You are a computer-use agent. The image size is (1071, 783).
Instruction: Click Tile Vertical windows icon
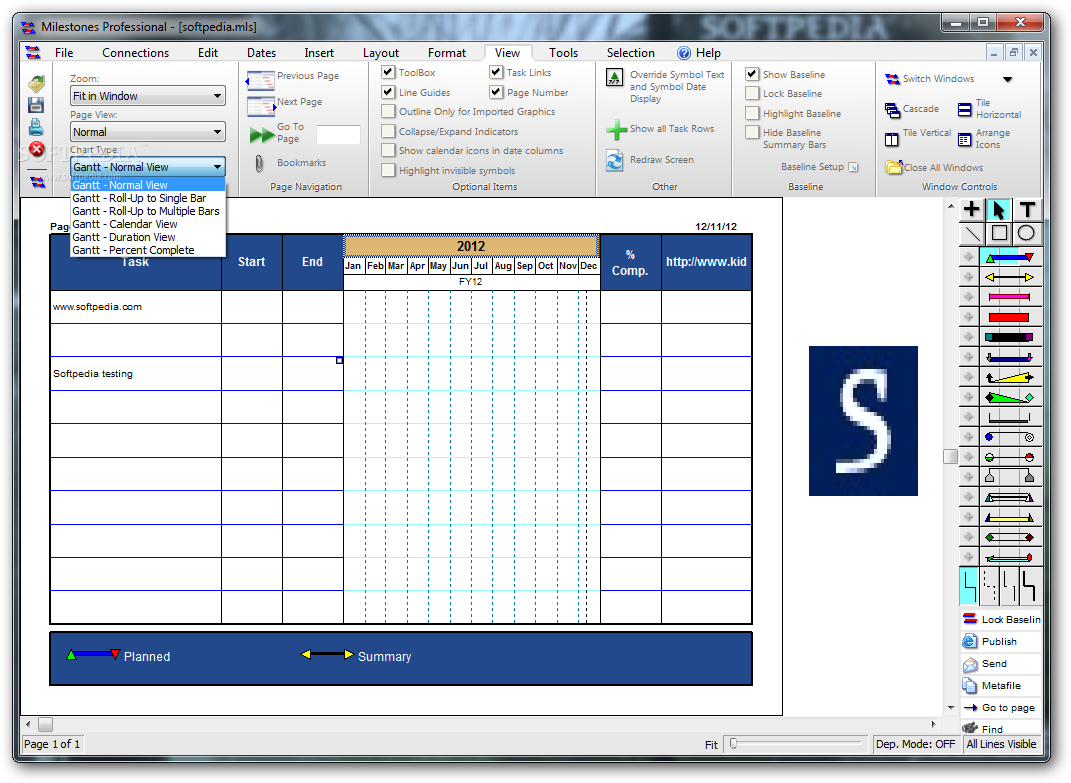pyautogui.click(x=891, y=139)
